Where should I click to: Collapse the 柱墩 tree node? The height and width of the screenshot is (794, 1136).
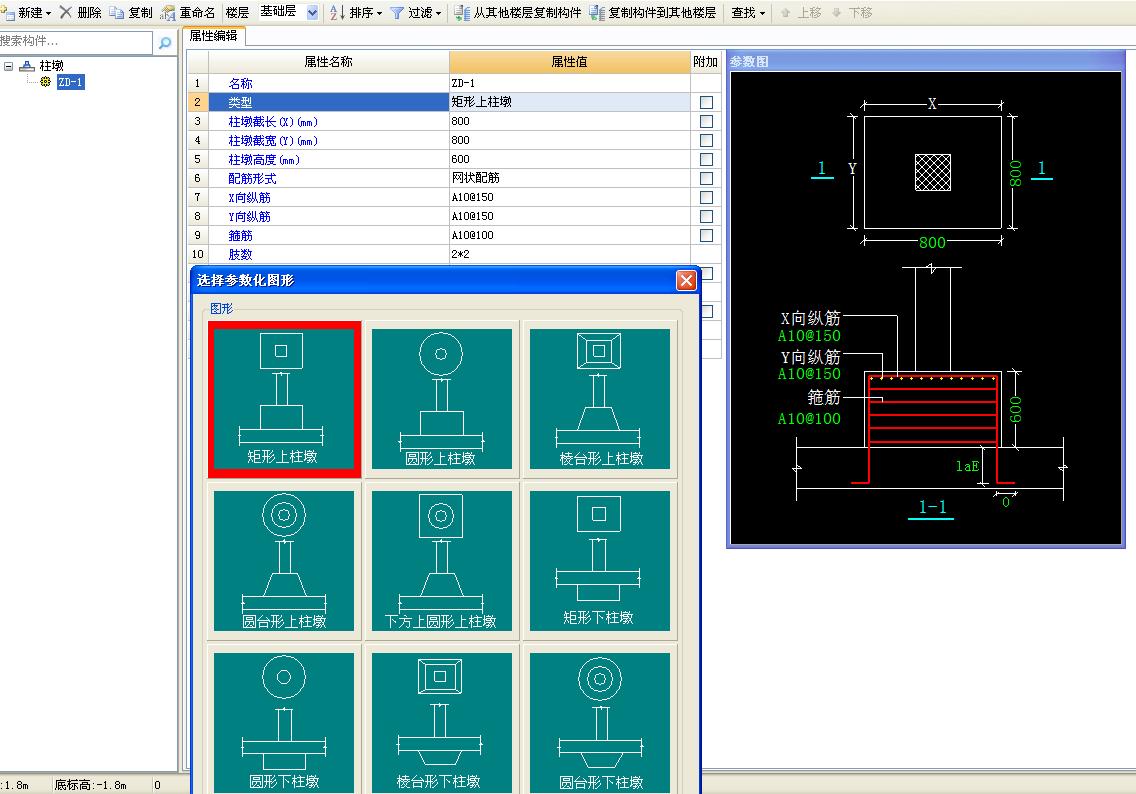tap(9, 66)
